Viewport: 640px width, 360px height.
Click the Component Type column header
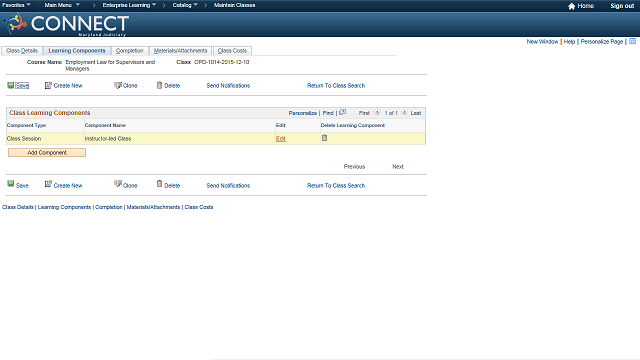tap(27, 125)
